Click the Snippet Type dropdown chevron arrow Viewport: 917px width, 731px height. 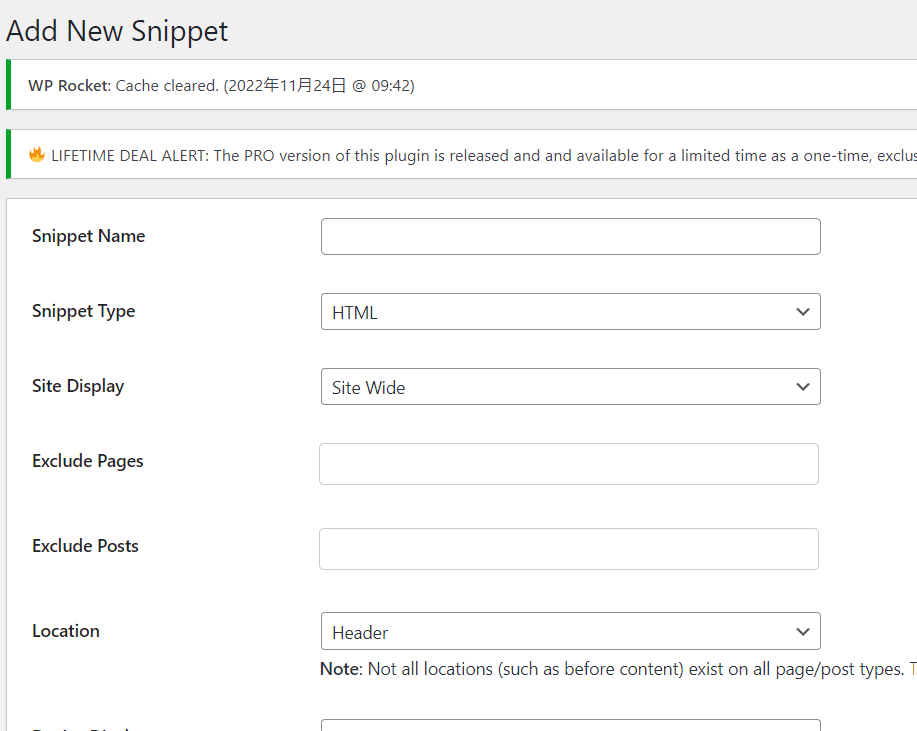802,312
